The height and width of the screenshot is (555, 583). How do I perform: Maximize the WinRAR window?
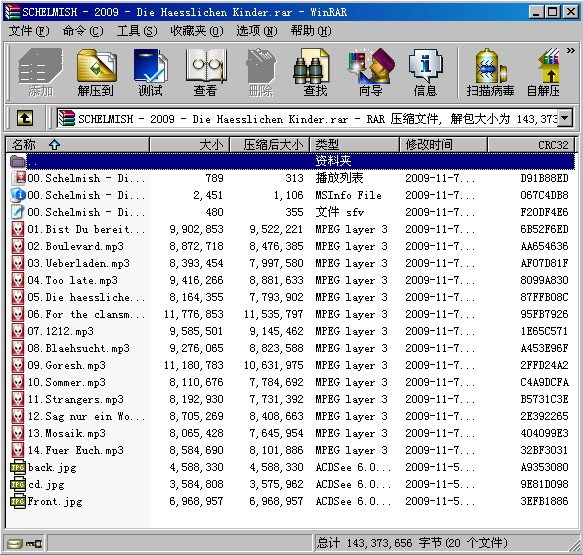click(553, 12)
